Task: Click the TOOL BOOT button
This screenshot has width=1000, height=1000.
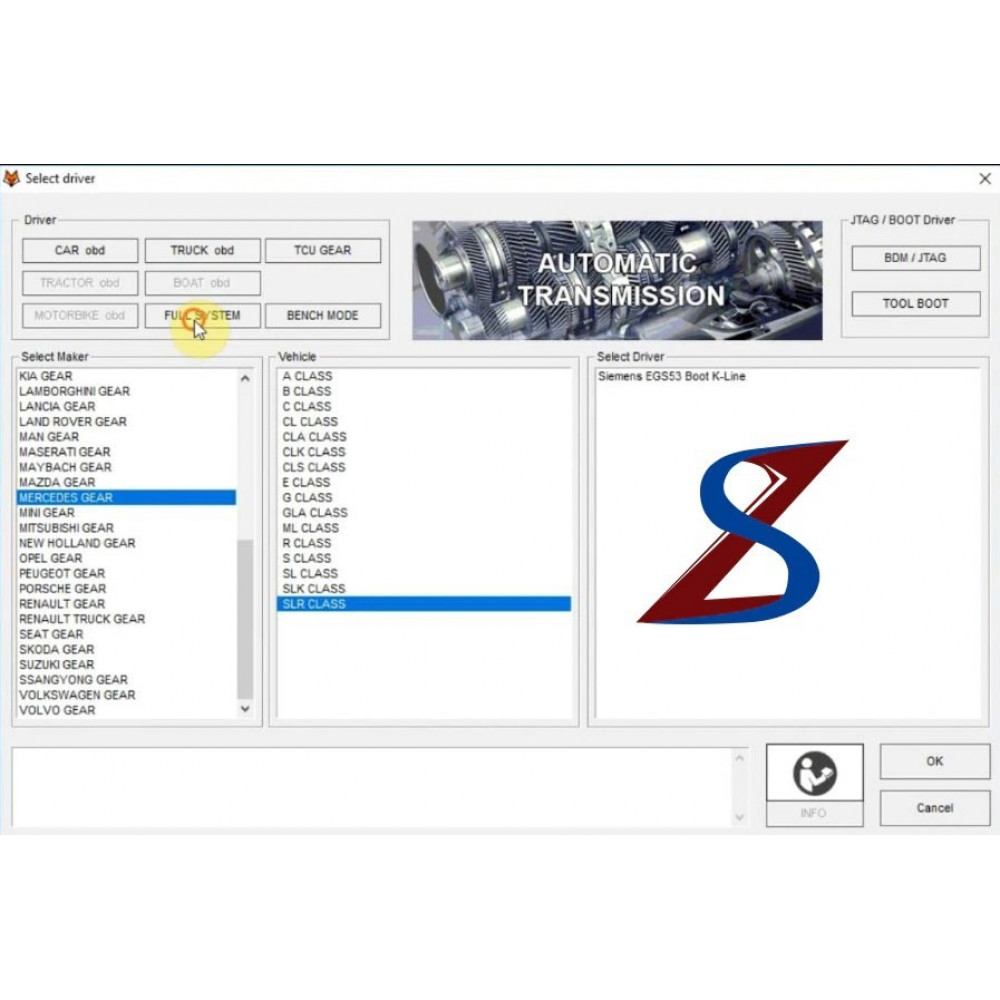Action: [x=915, y=304]
